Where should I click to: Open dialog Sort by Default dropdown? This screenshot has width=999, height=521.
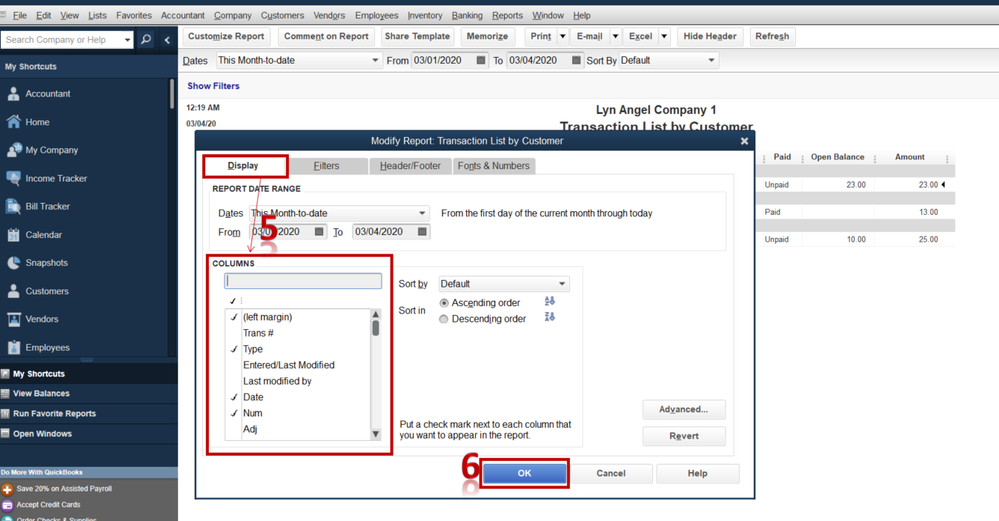562,284
